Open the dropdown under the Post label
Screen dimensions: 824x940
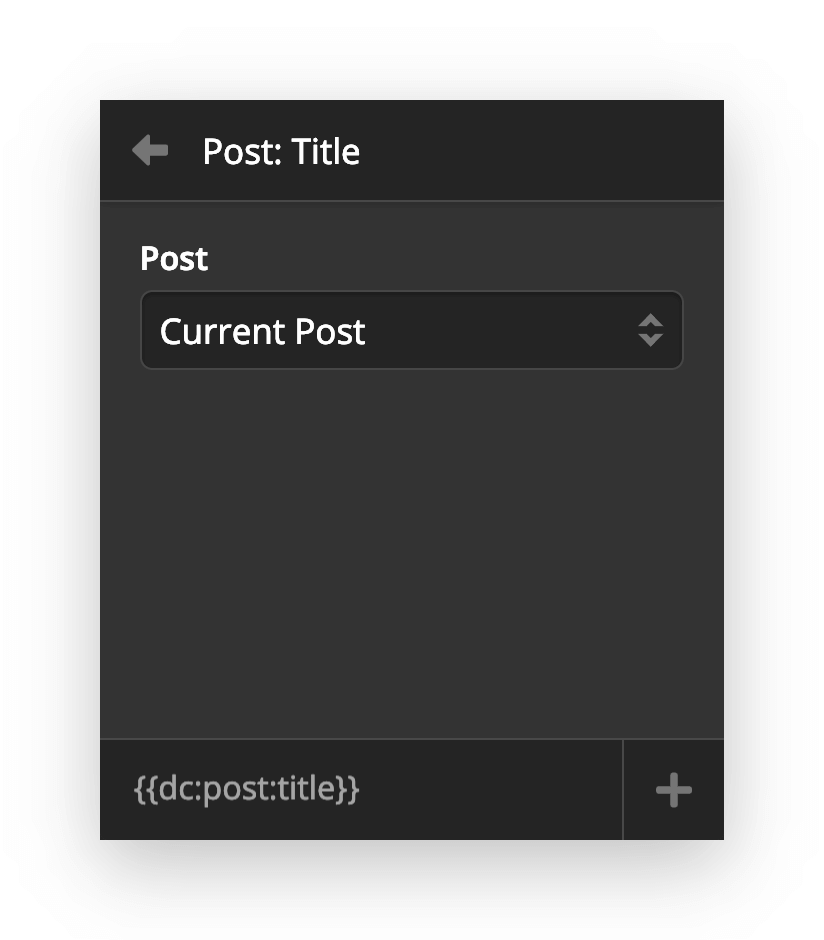tap(412, 330)
